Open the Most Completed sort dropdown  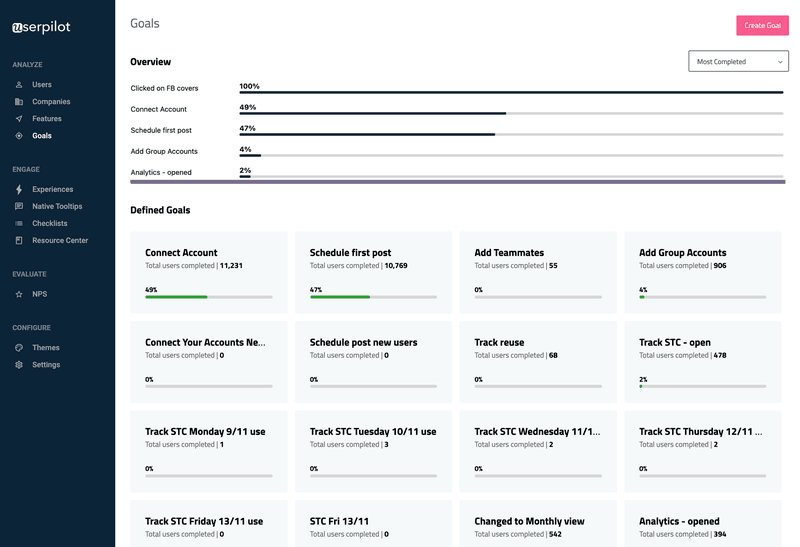(738, 62)
